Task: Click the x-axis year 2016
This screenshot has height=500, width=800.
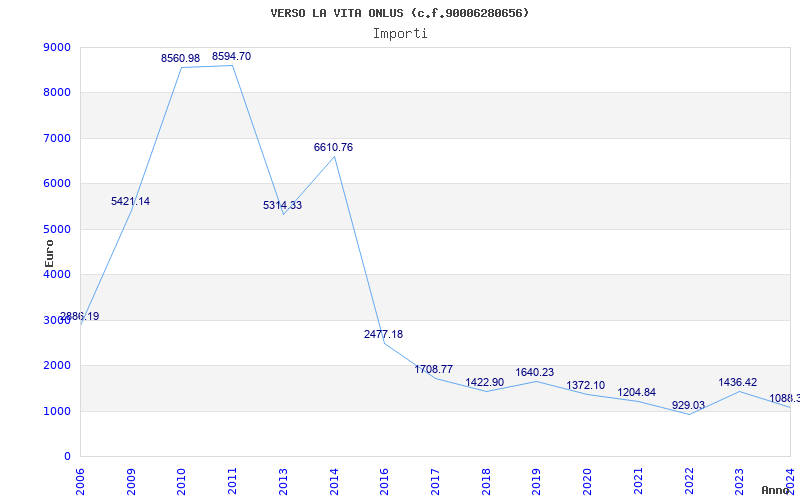Action: (385, 482)
